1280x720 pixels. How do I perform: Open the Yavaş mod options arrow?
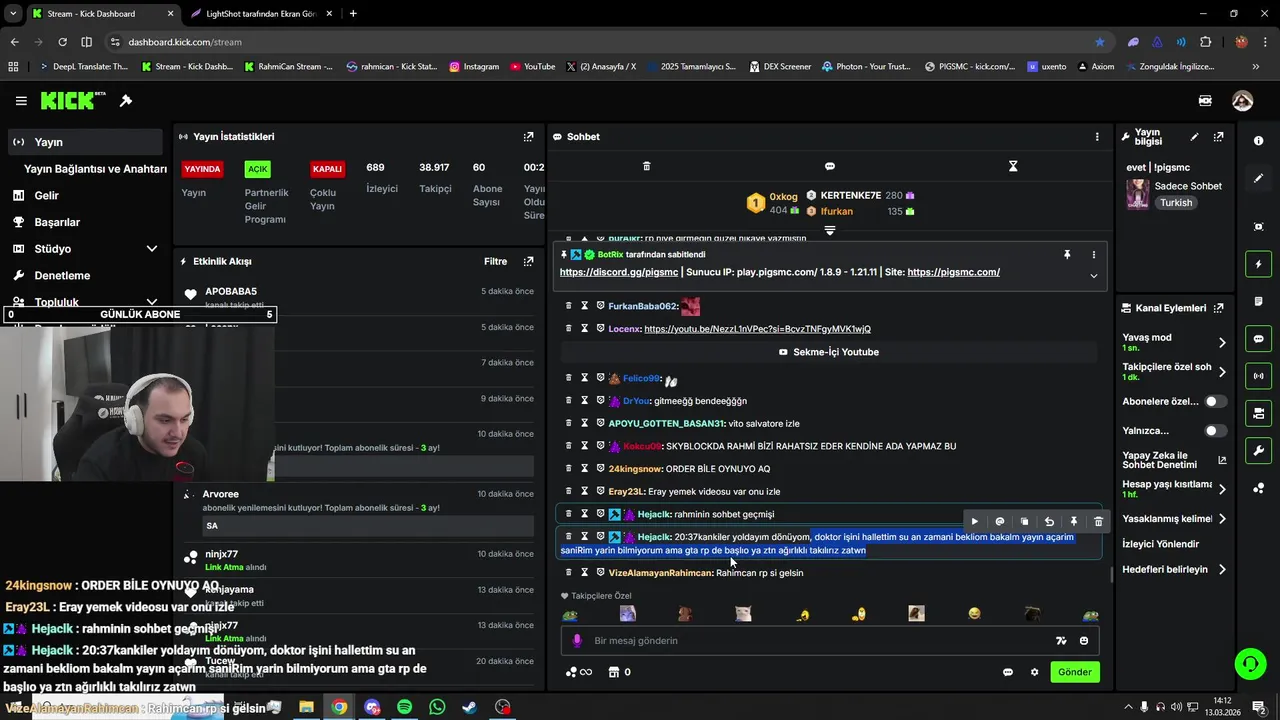pos(1222,342)
